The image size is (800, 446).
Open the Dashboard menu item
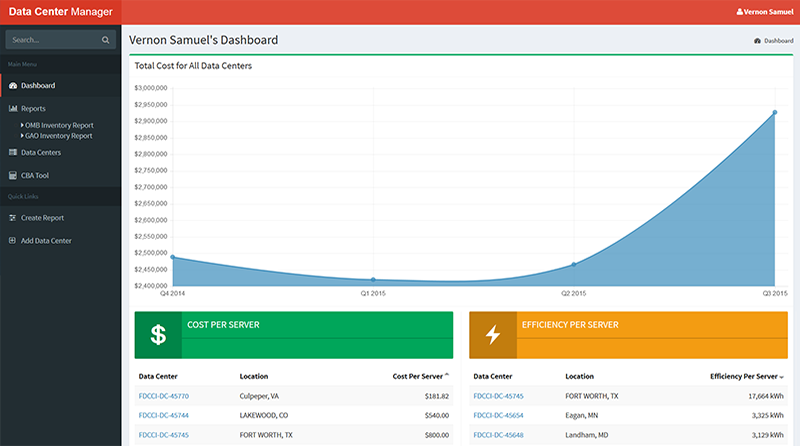pyautogui.click(x=61, y=86)
